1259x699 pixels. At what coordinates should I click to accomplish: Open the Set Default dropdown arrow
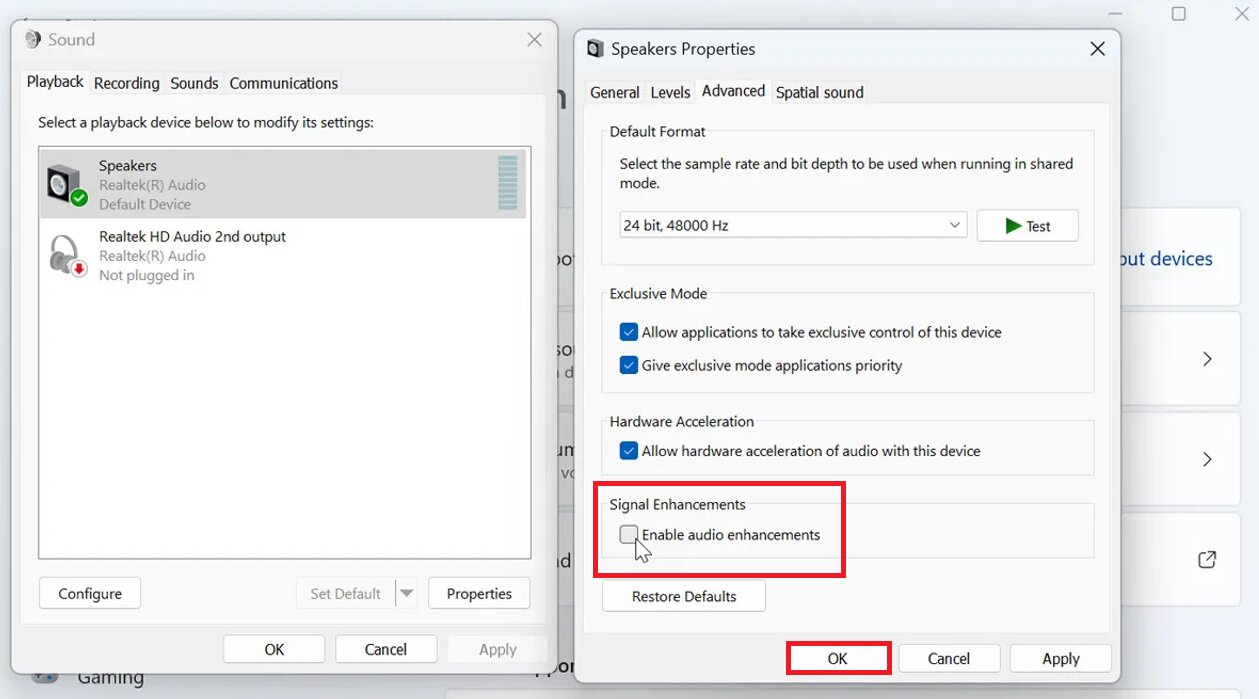click(x=409, y=592)
